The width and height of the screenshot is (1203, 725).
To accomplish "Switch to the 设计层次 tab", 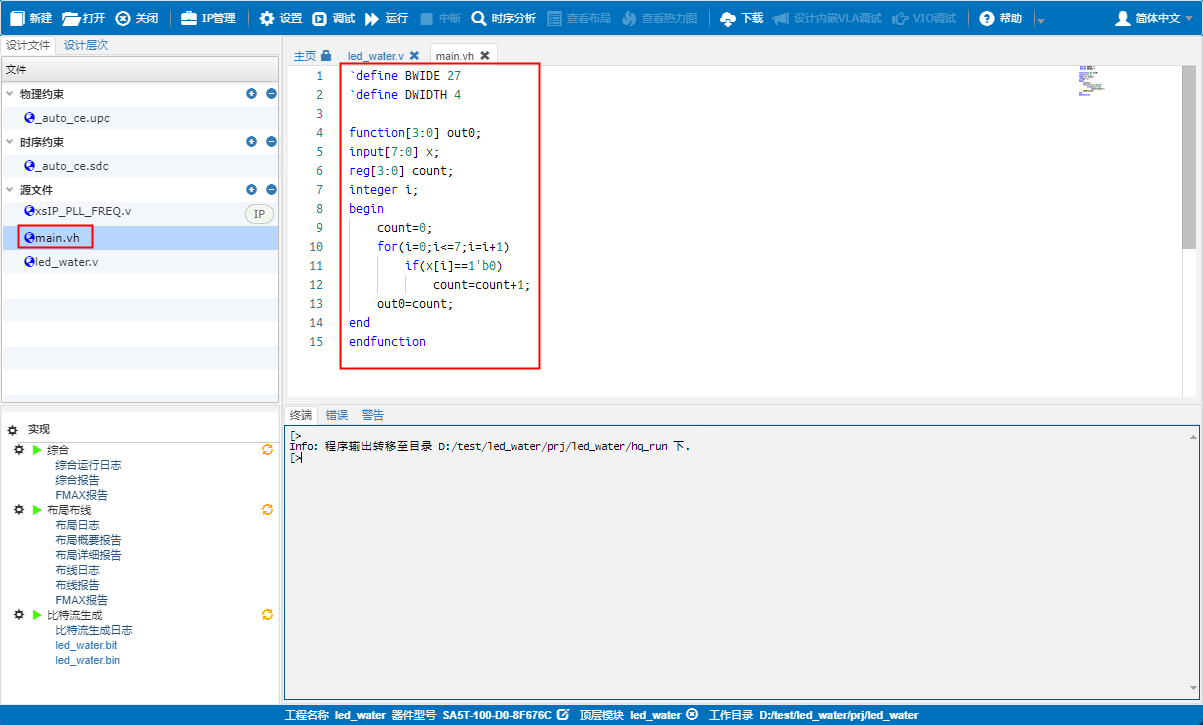I will point(86,44).
